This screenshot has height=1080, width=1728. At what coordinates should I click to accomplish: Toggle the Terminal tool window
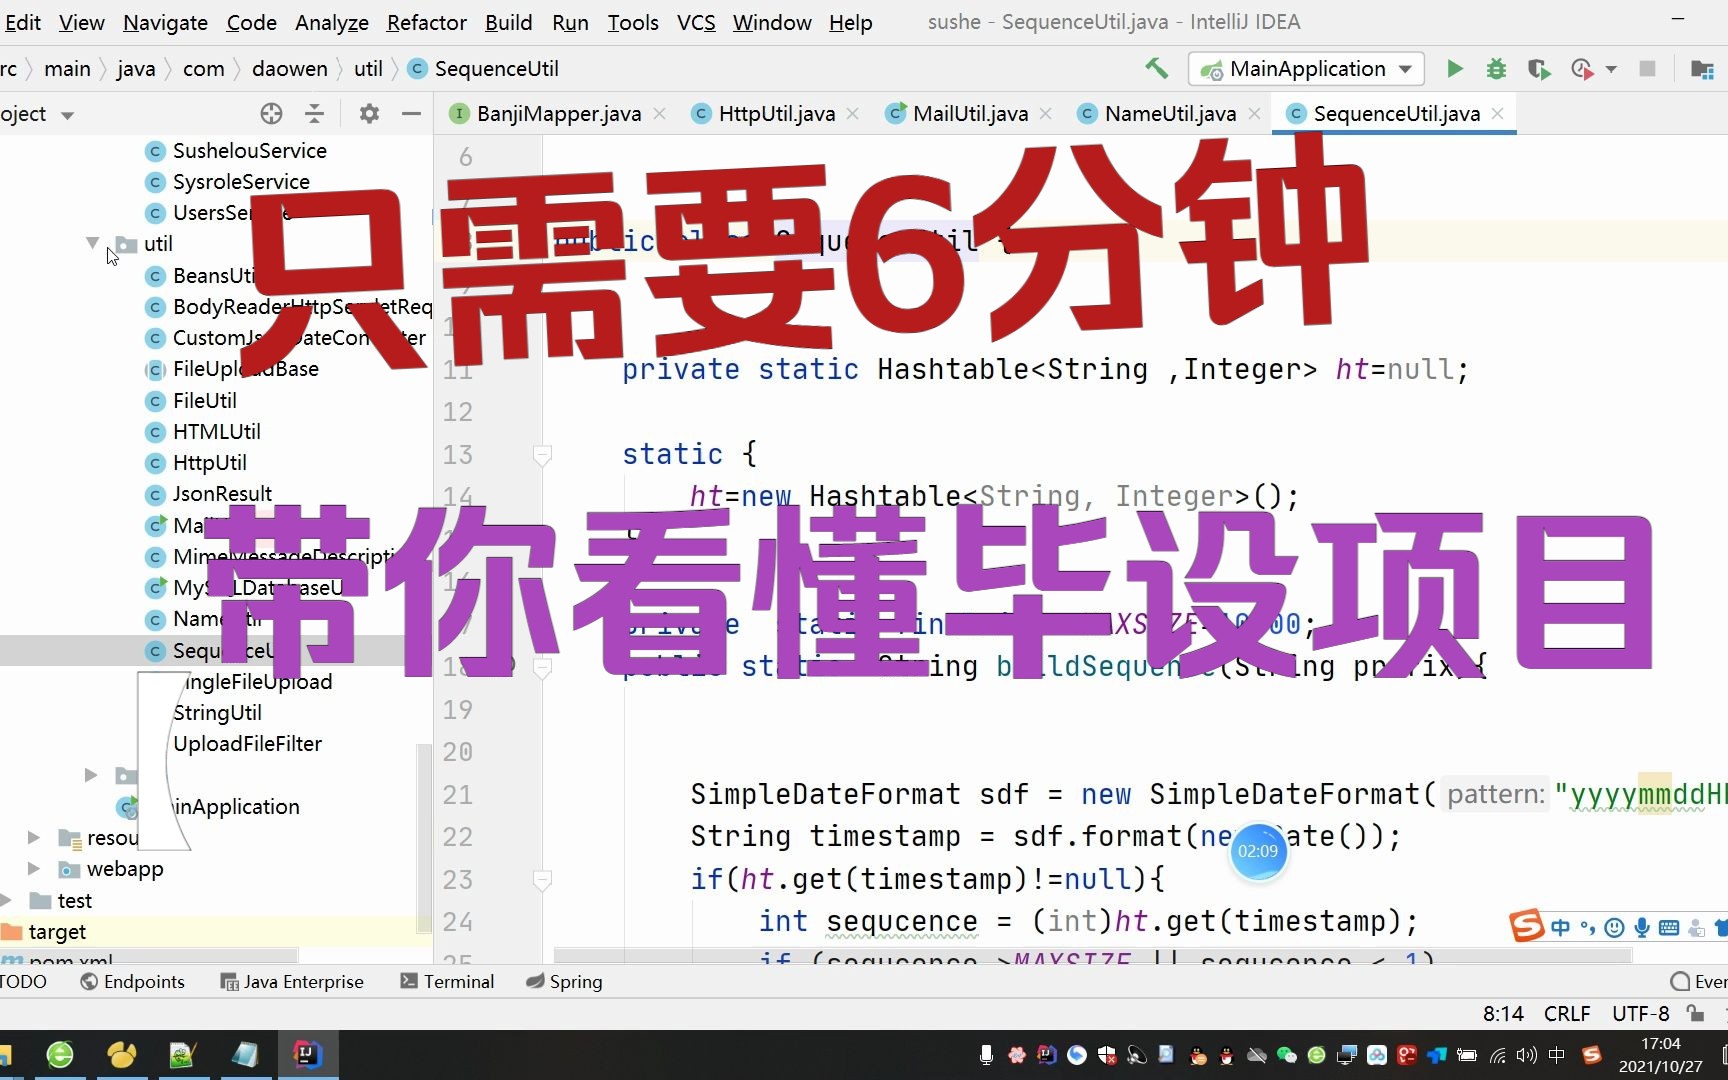pos(447,981)
